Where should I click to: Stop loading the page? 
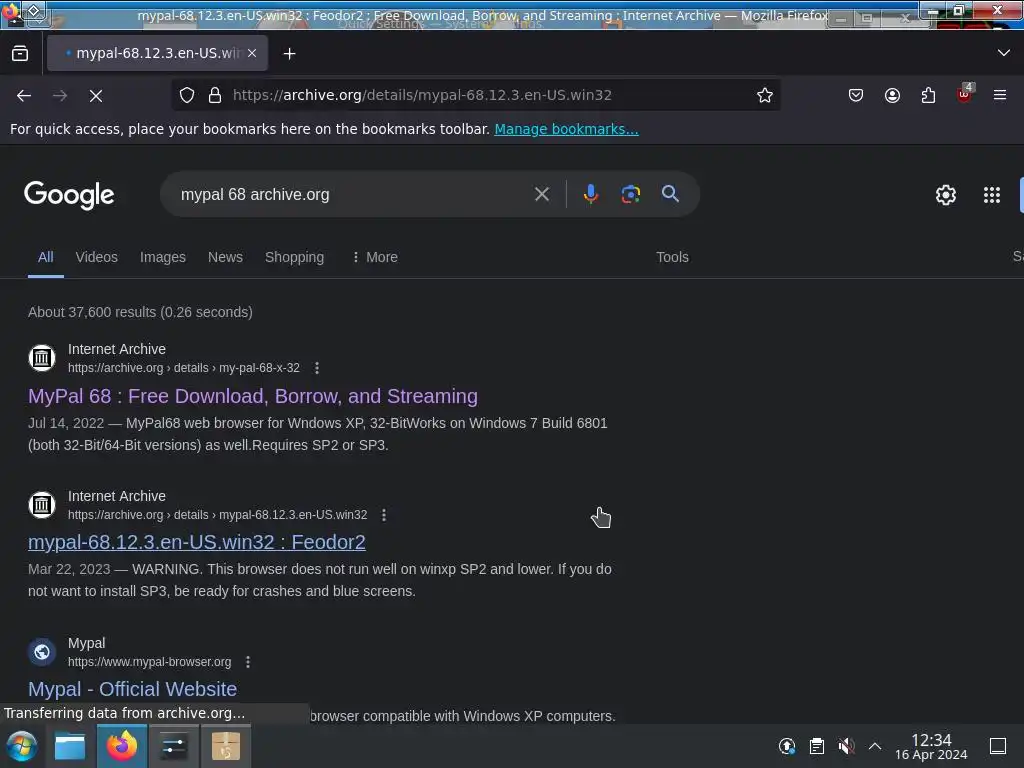click(96, 96)
